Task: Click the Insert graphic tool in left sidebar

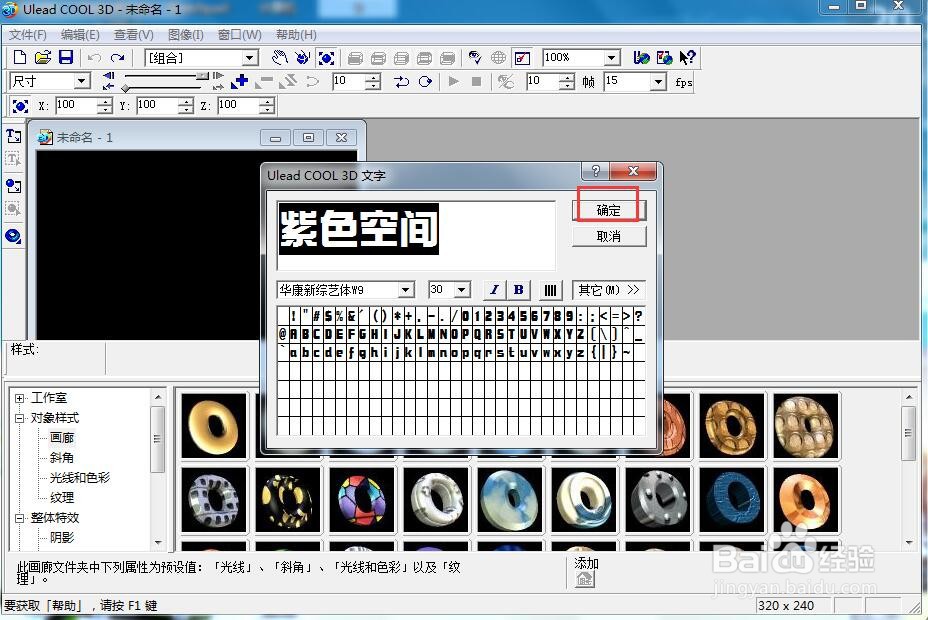Action: (14, 186)
